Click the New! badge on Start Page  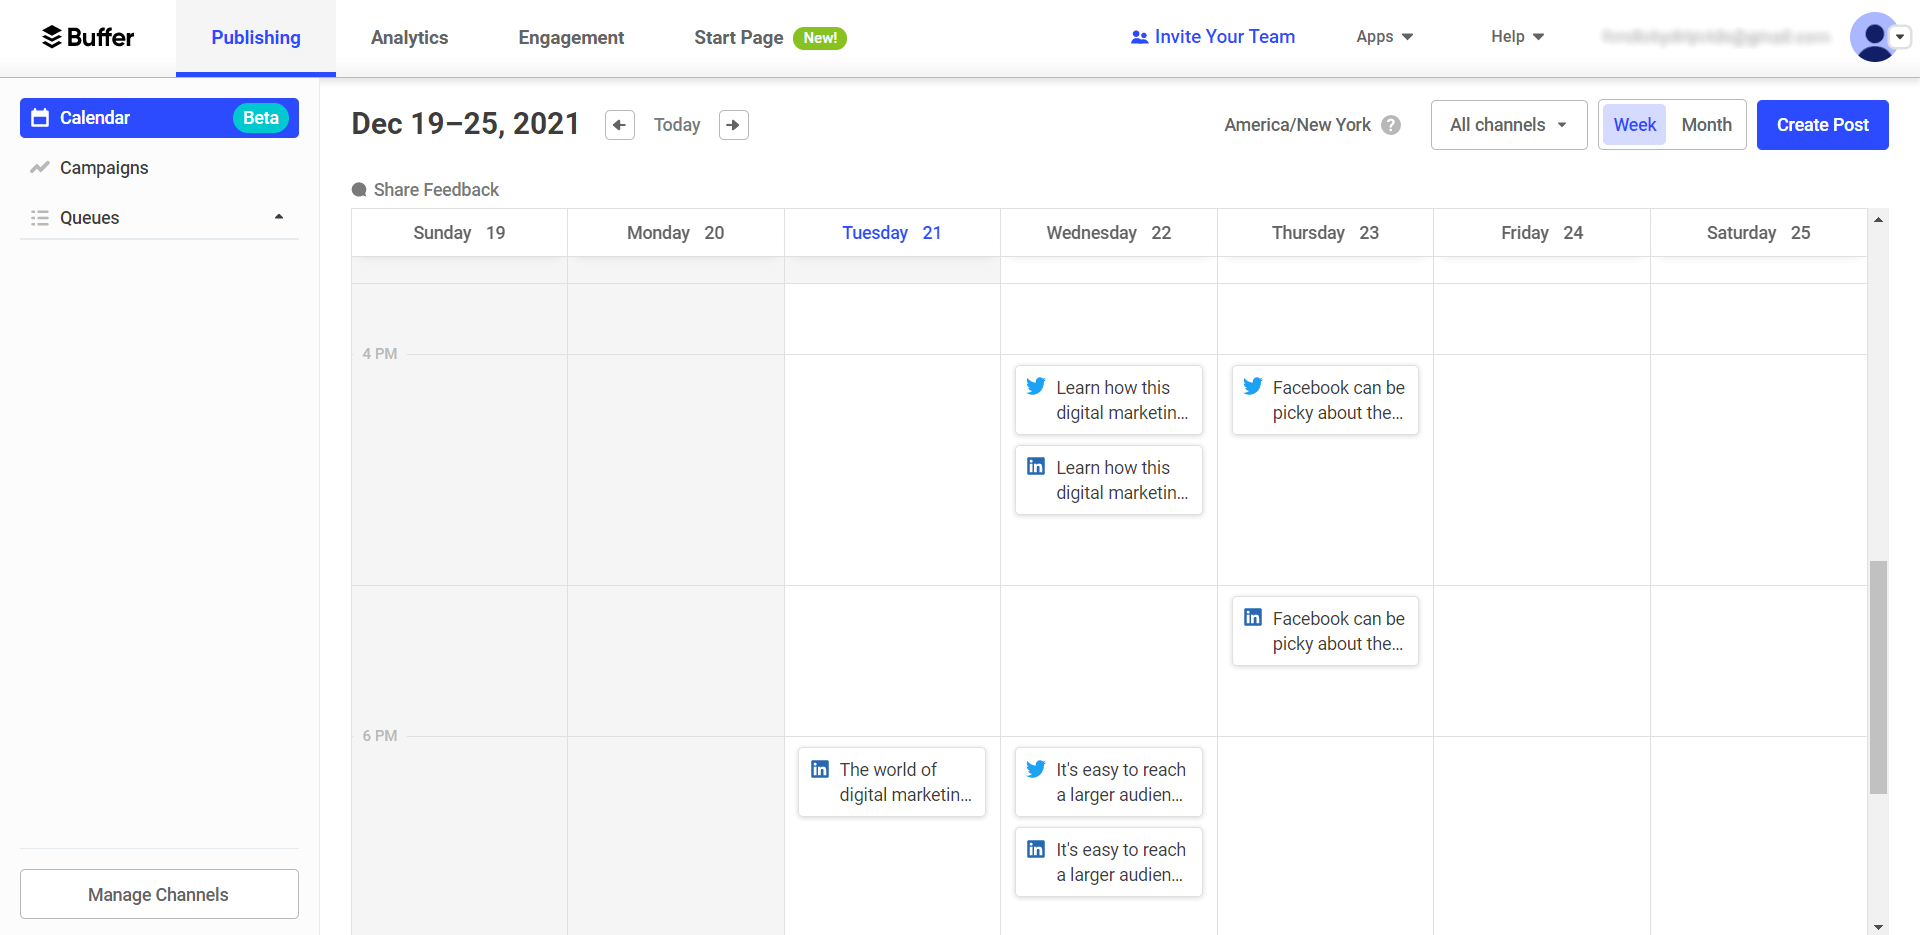[820, 38]
